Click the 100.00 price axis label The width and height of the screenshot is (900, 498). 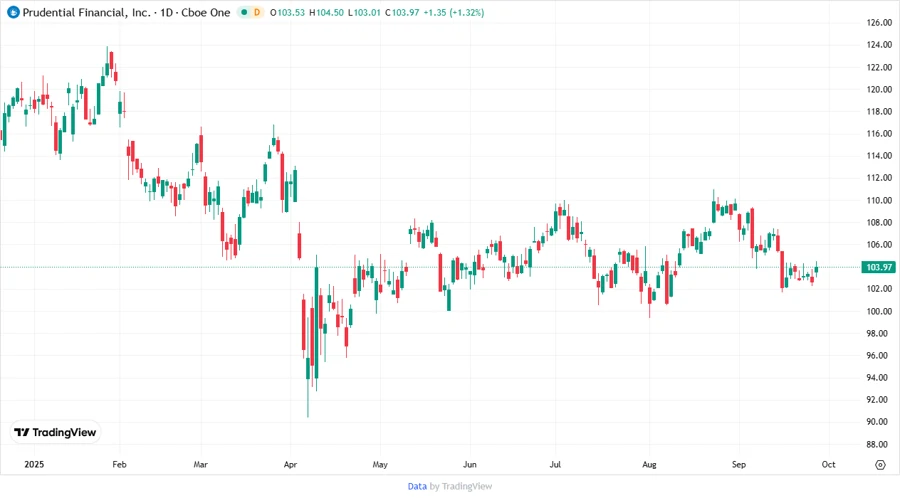click(x=879, y=311)
